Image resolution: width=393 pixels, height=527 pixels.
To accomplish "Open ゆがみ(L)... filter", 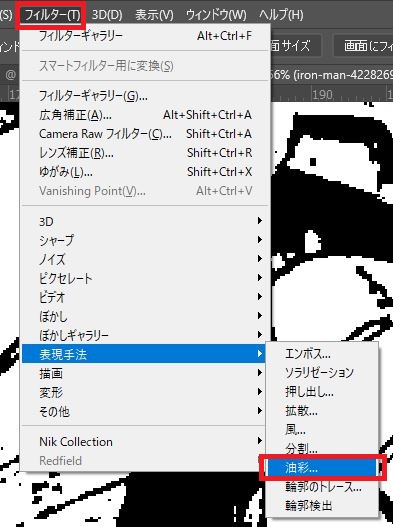I will point(145,172).
